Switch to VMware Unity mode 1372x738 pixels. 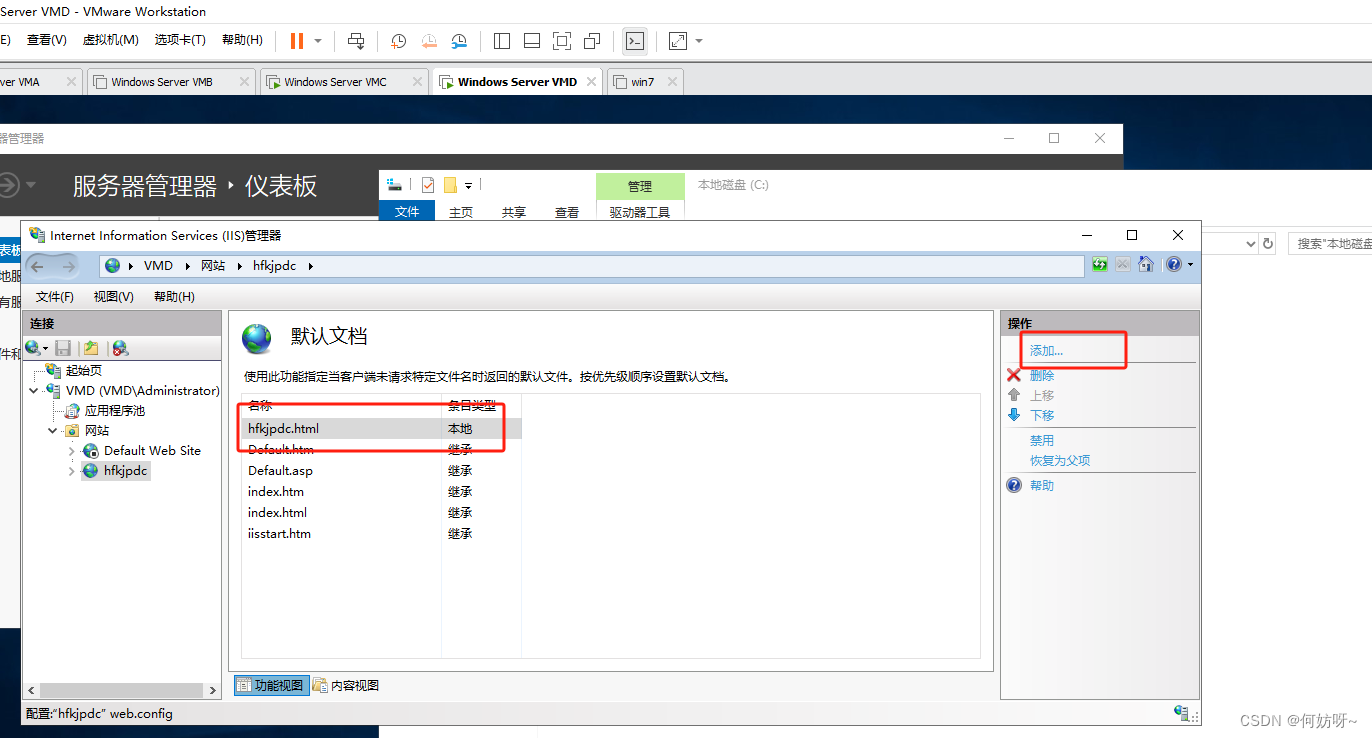592,41
